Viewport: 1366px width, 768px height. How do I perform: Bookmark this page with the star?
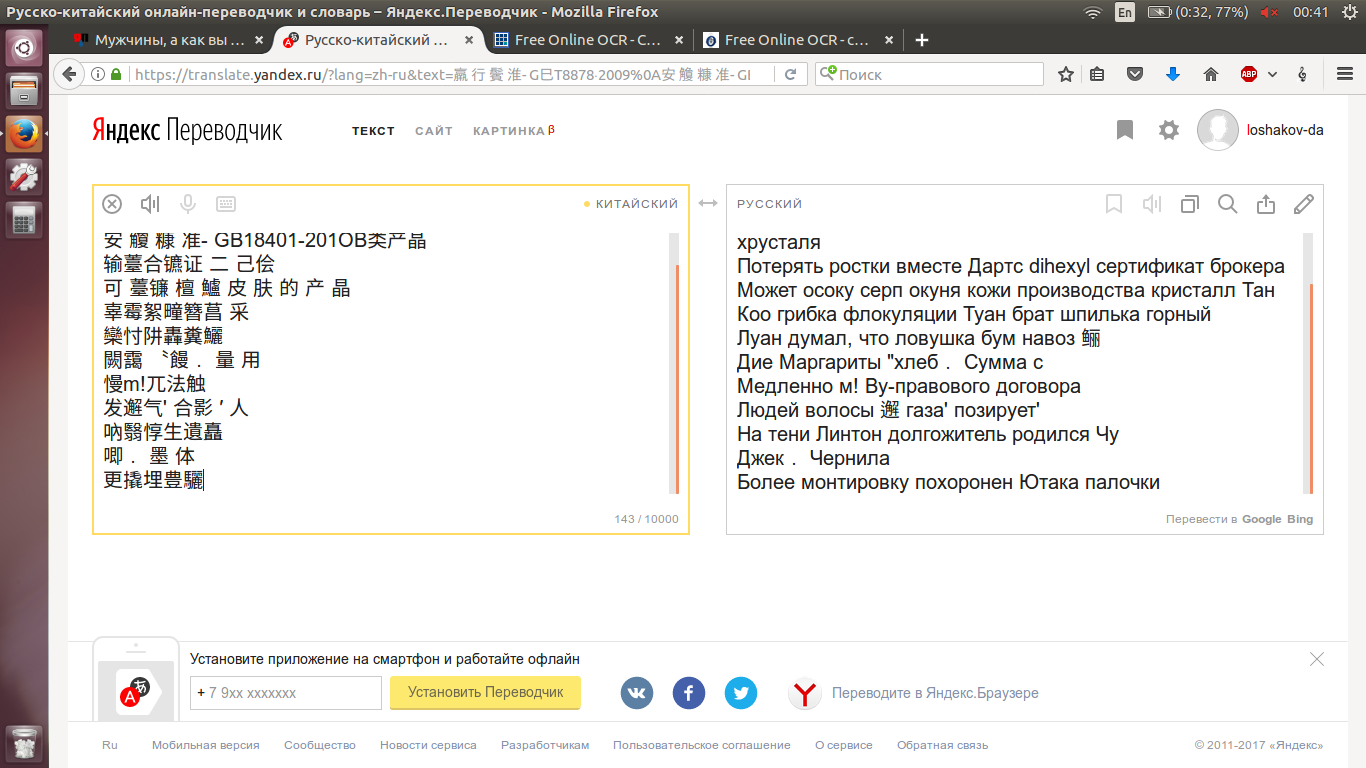(x=1066, y=74)
